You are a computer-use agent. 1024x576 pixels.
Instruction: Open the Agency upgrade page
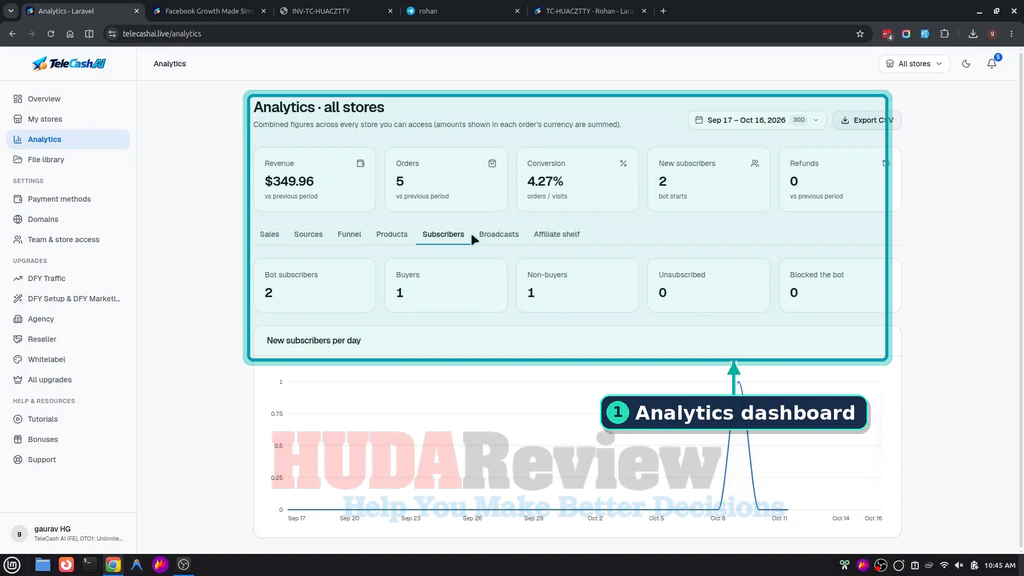click(x=68, y=319)
